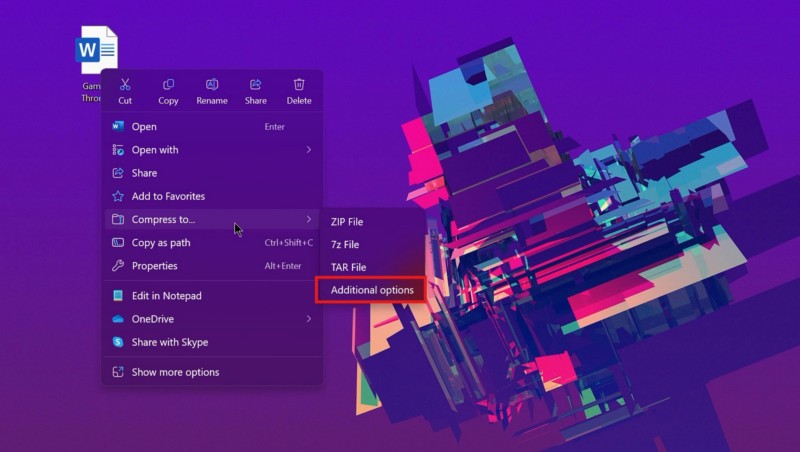Click the OneDrive cloud icon
The width and height of the screenshot is (800, 452).
(118, 319)
